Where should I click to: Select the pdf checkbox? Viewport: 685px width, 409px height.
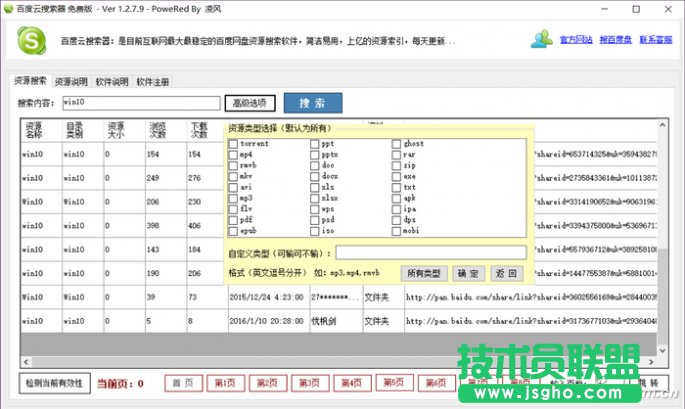click(233, 220)
